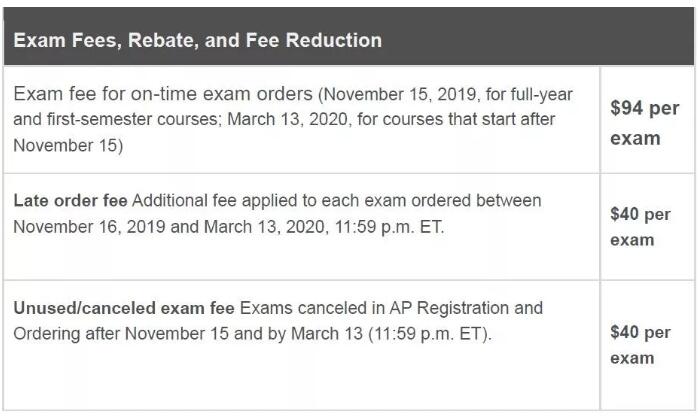Click the trailing "November 15)" text in the first row
Screen dimensions: 699x417
click(68, 146)
